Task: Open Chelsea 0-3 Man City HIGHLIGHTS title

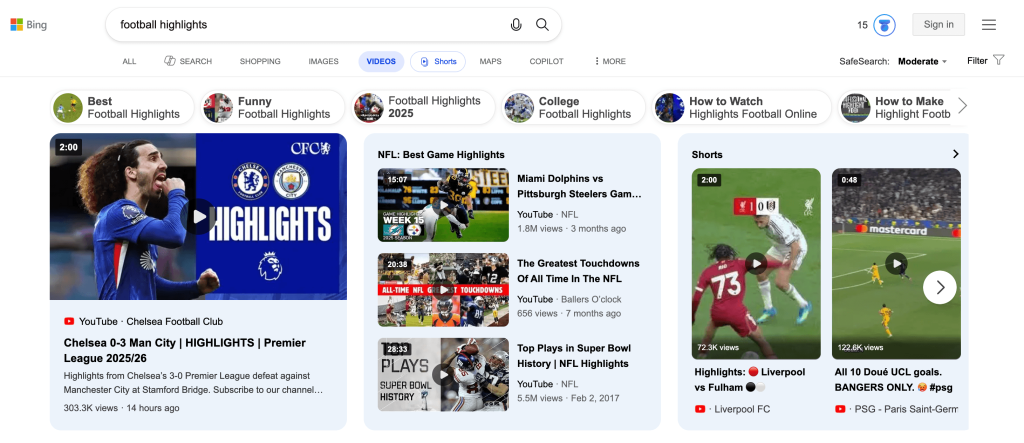Action: coord(185,350)
